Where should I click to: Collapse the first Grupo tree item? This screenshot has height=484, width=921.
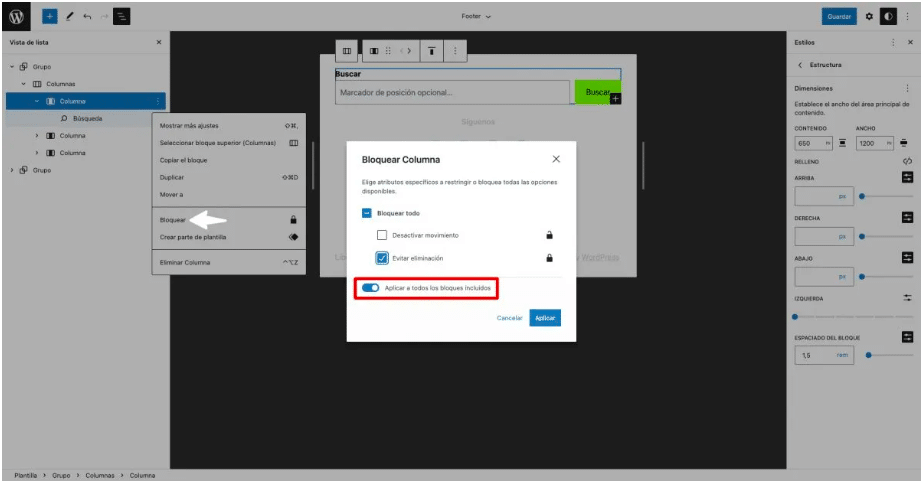coord(12,67)
